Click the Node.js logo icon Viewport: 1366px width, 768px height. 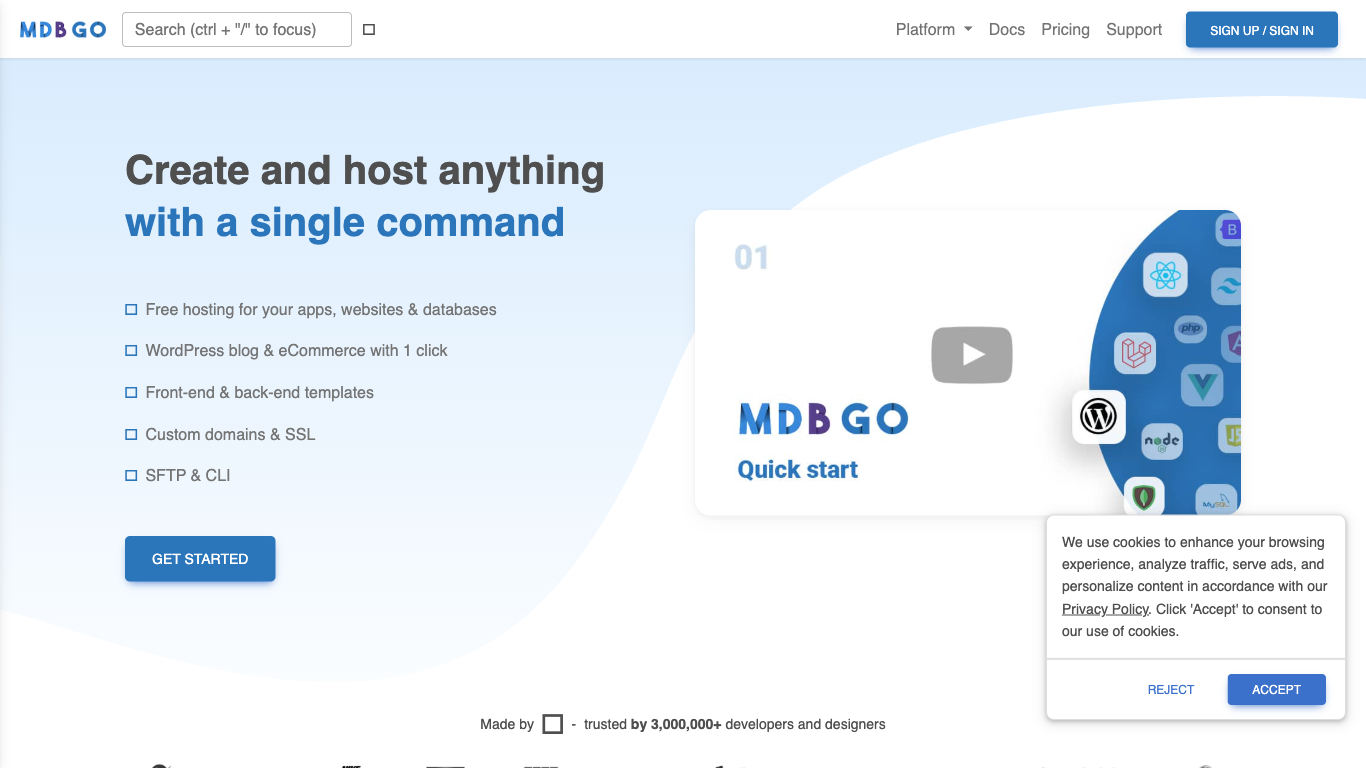pyautogui.click(x=1162, y=440)
